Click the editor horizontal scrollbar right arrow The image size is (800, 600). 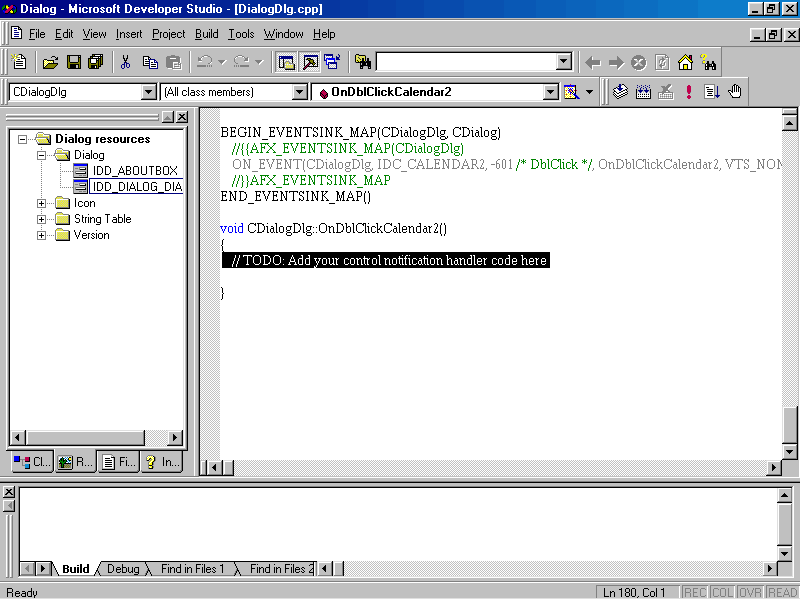pos(774,467)
